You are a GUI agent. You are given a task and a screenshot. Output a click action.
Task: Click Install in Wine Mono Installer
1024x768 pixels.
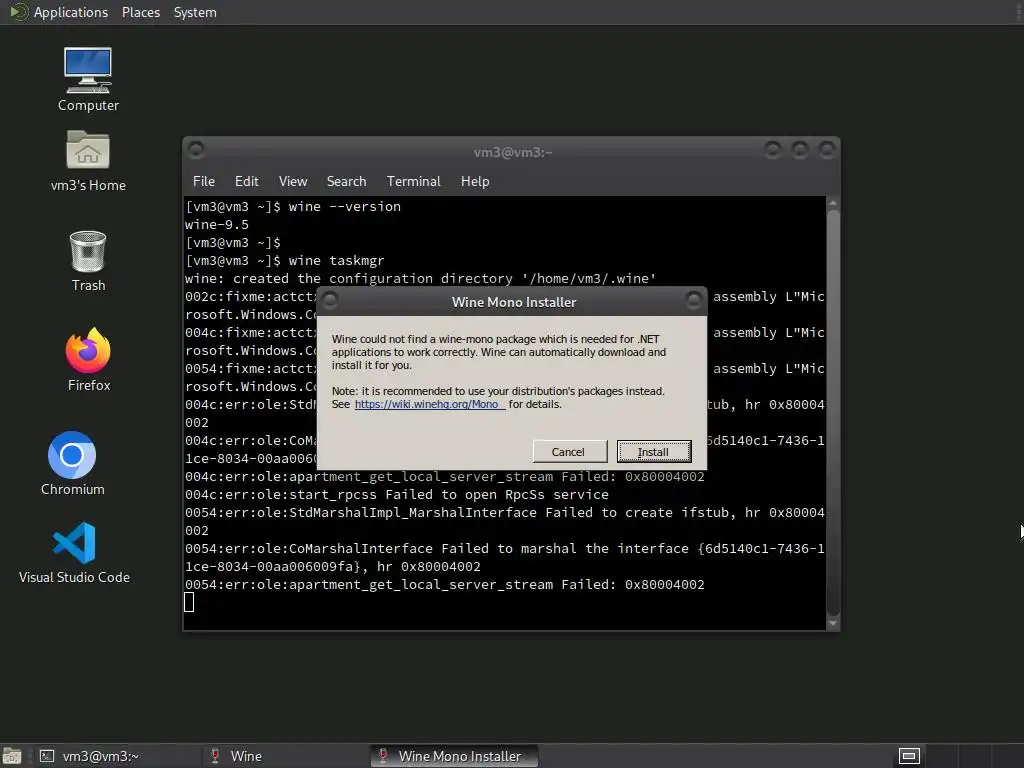[654, 451]
